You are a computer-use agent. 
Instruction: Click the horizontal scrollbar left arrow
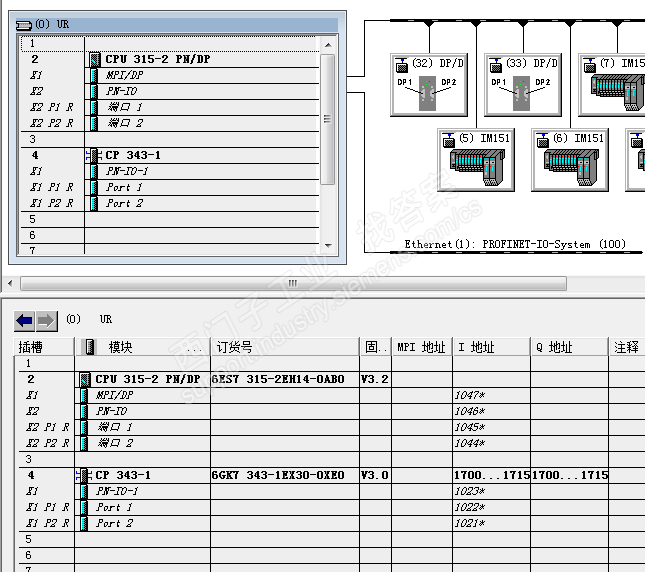coord(10,283)
